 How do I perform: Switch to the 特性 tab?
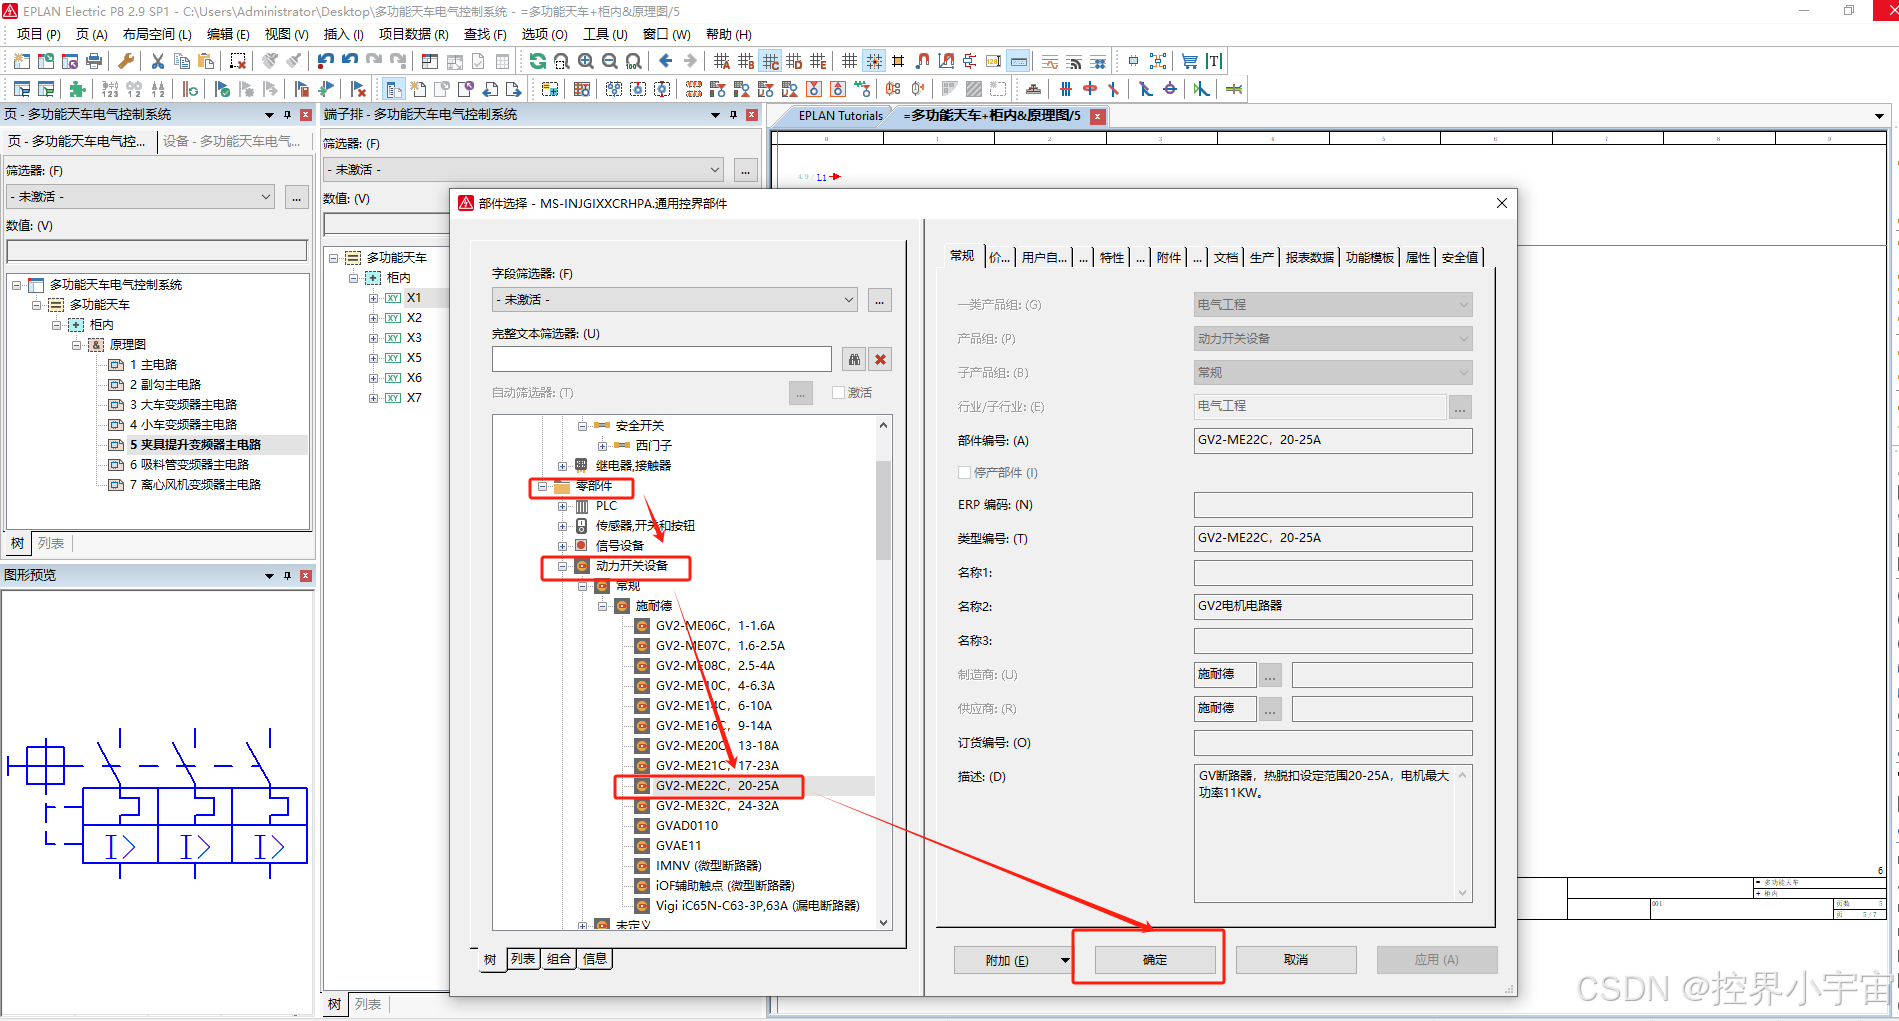click(1112, 257)
